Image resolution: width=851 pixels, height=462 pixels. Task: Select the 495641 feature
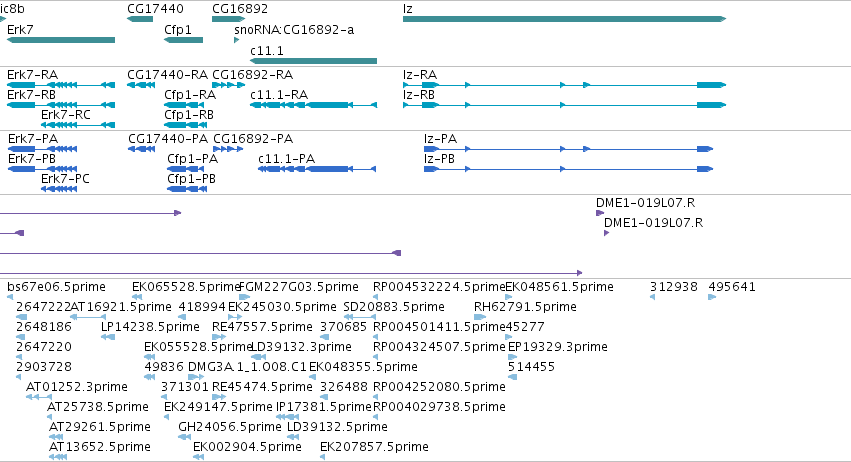point(712,298)
